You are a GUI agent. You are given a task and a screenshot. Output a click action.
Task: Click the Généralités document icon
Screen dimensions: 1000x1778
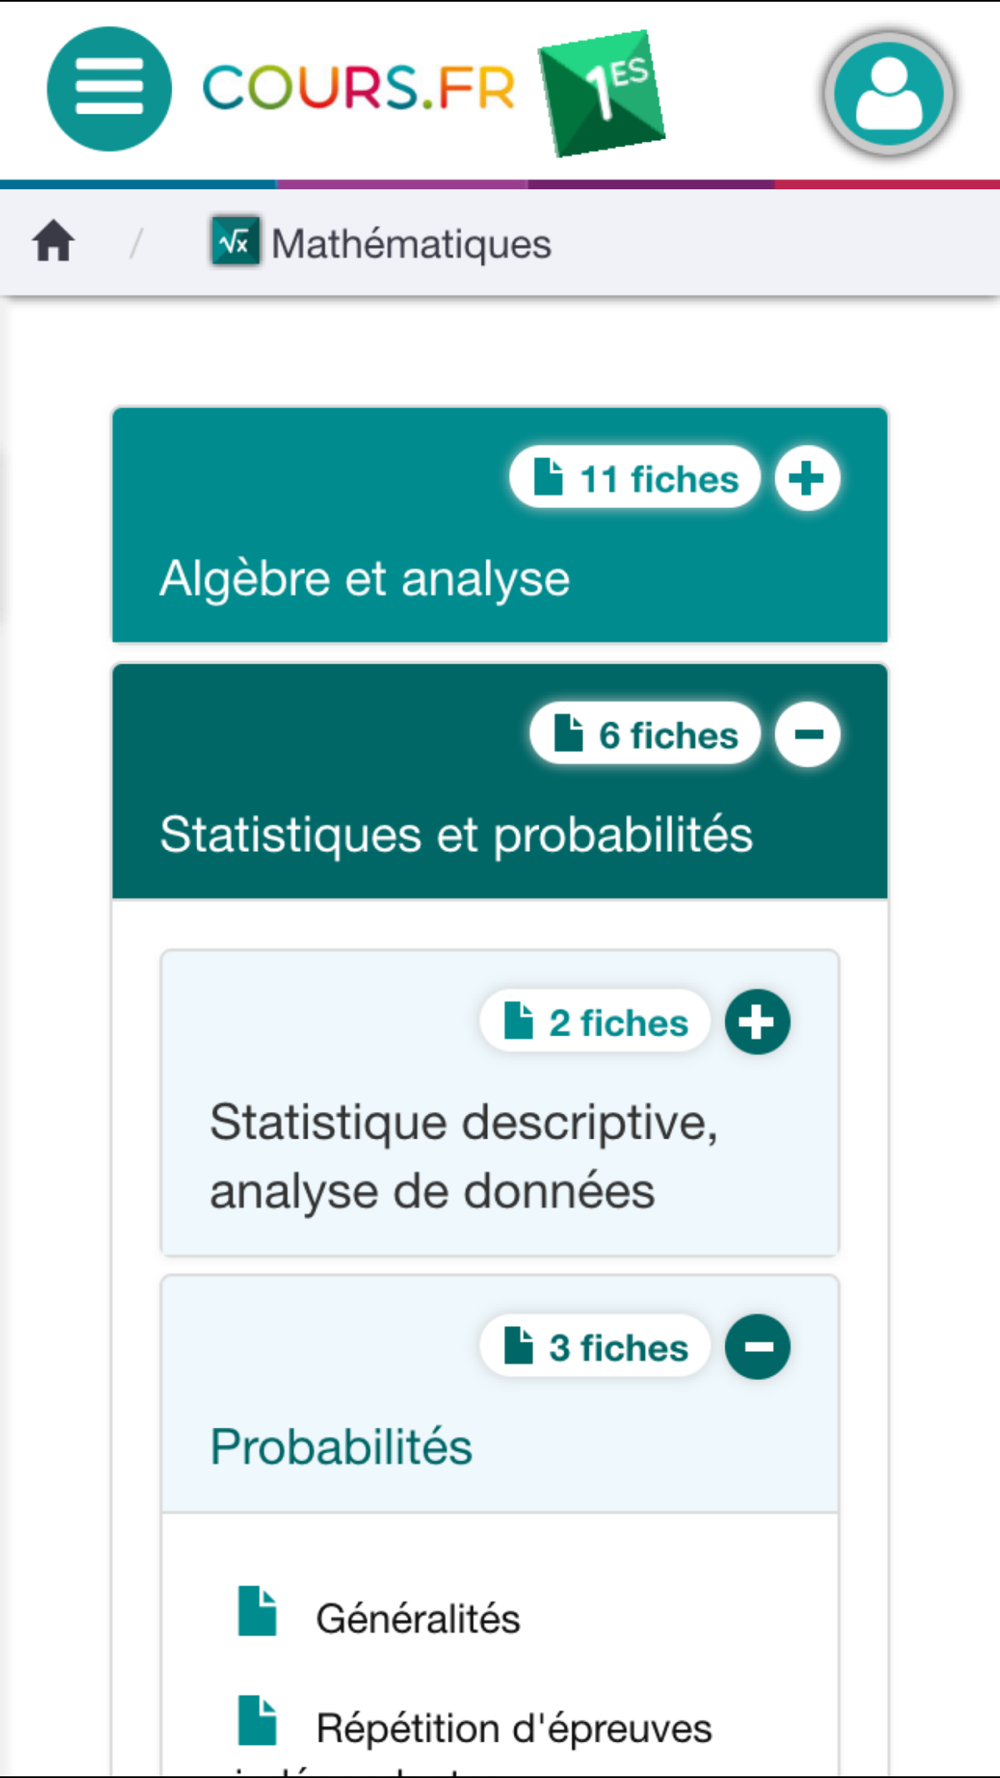pos(257,1610)
